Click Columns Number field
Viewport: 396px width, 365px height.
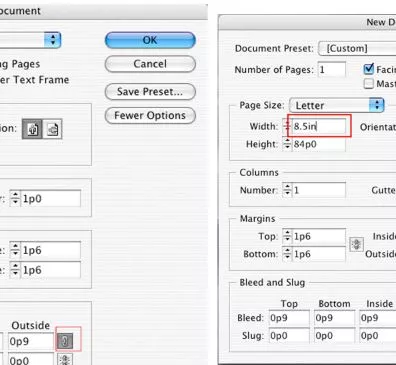319,190
